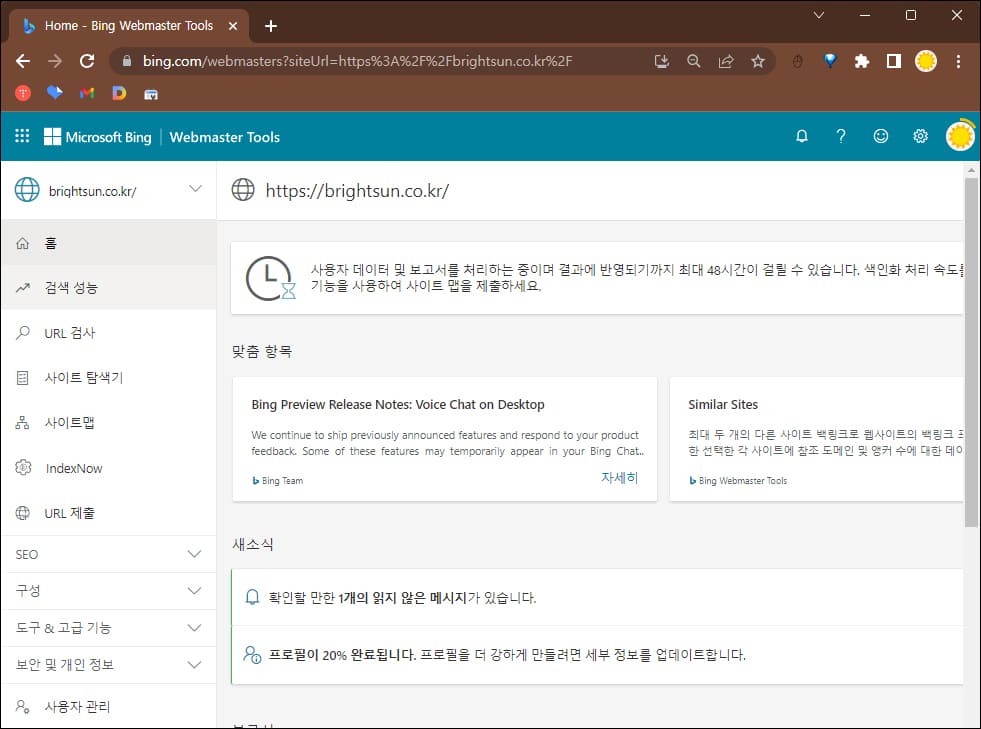Screen dimensions: 981x729
Task: Open URL 제출 in the sidebar
Action: pyautogui.click(x=109, y=513)
